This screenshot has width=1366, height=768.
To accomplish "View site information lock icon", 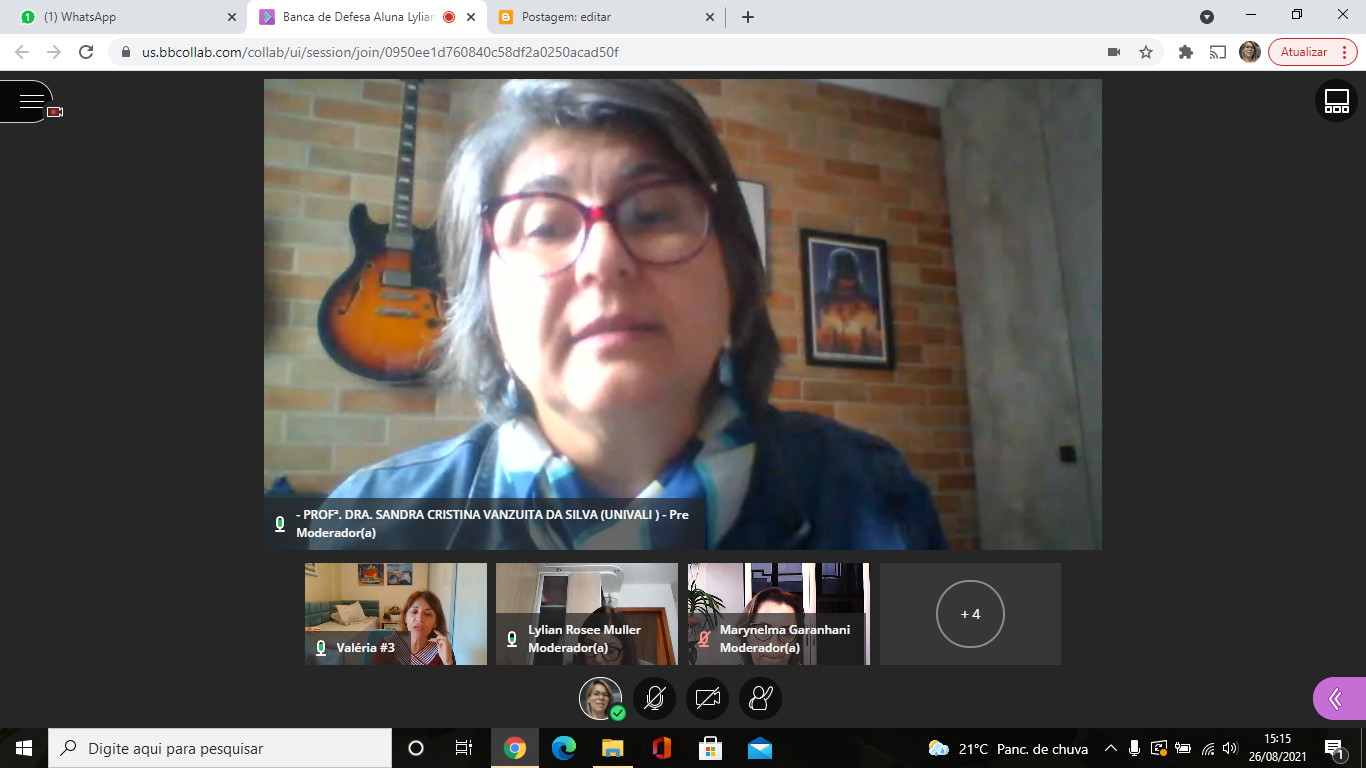I will (x=126, y=52).
